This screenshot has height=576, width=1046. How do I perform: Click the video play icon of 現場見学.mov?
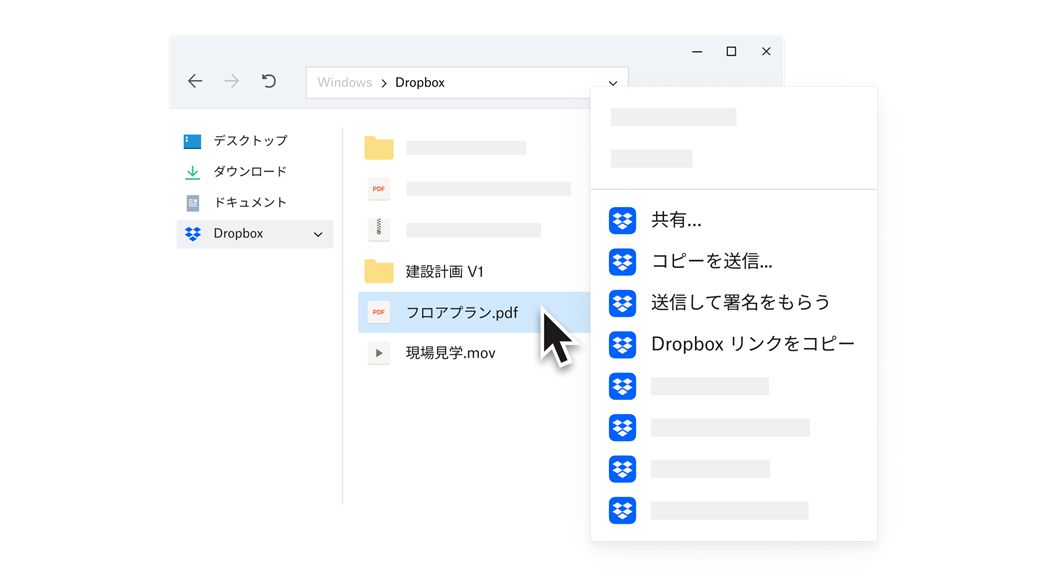[x=379, y=353]
